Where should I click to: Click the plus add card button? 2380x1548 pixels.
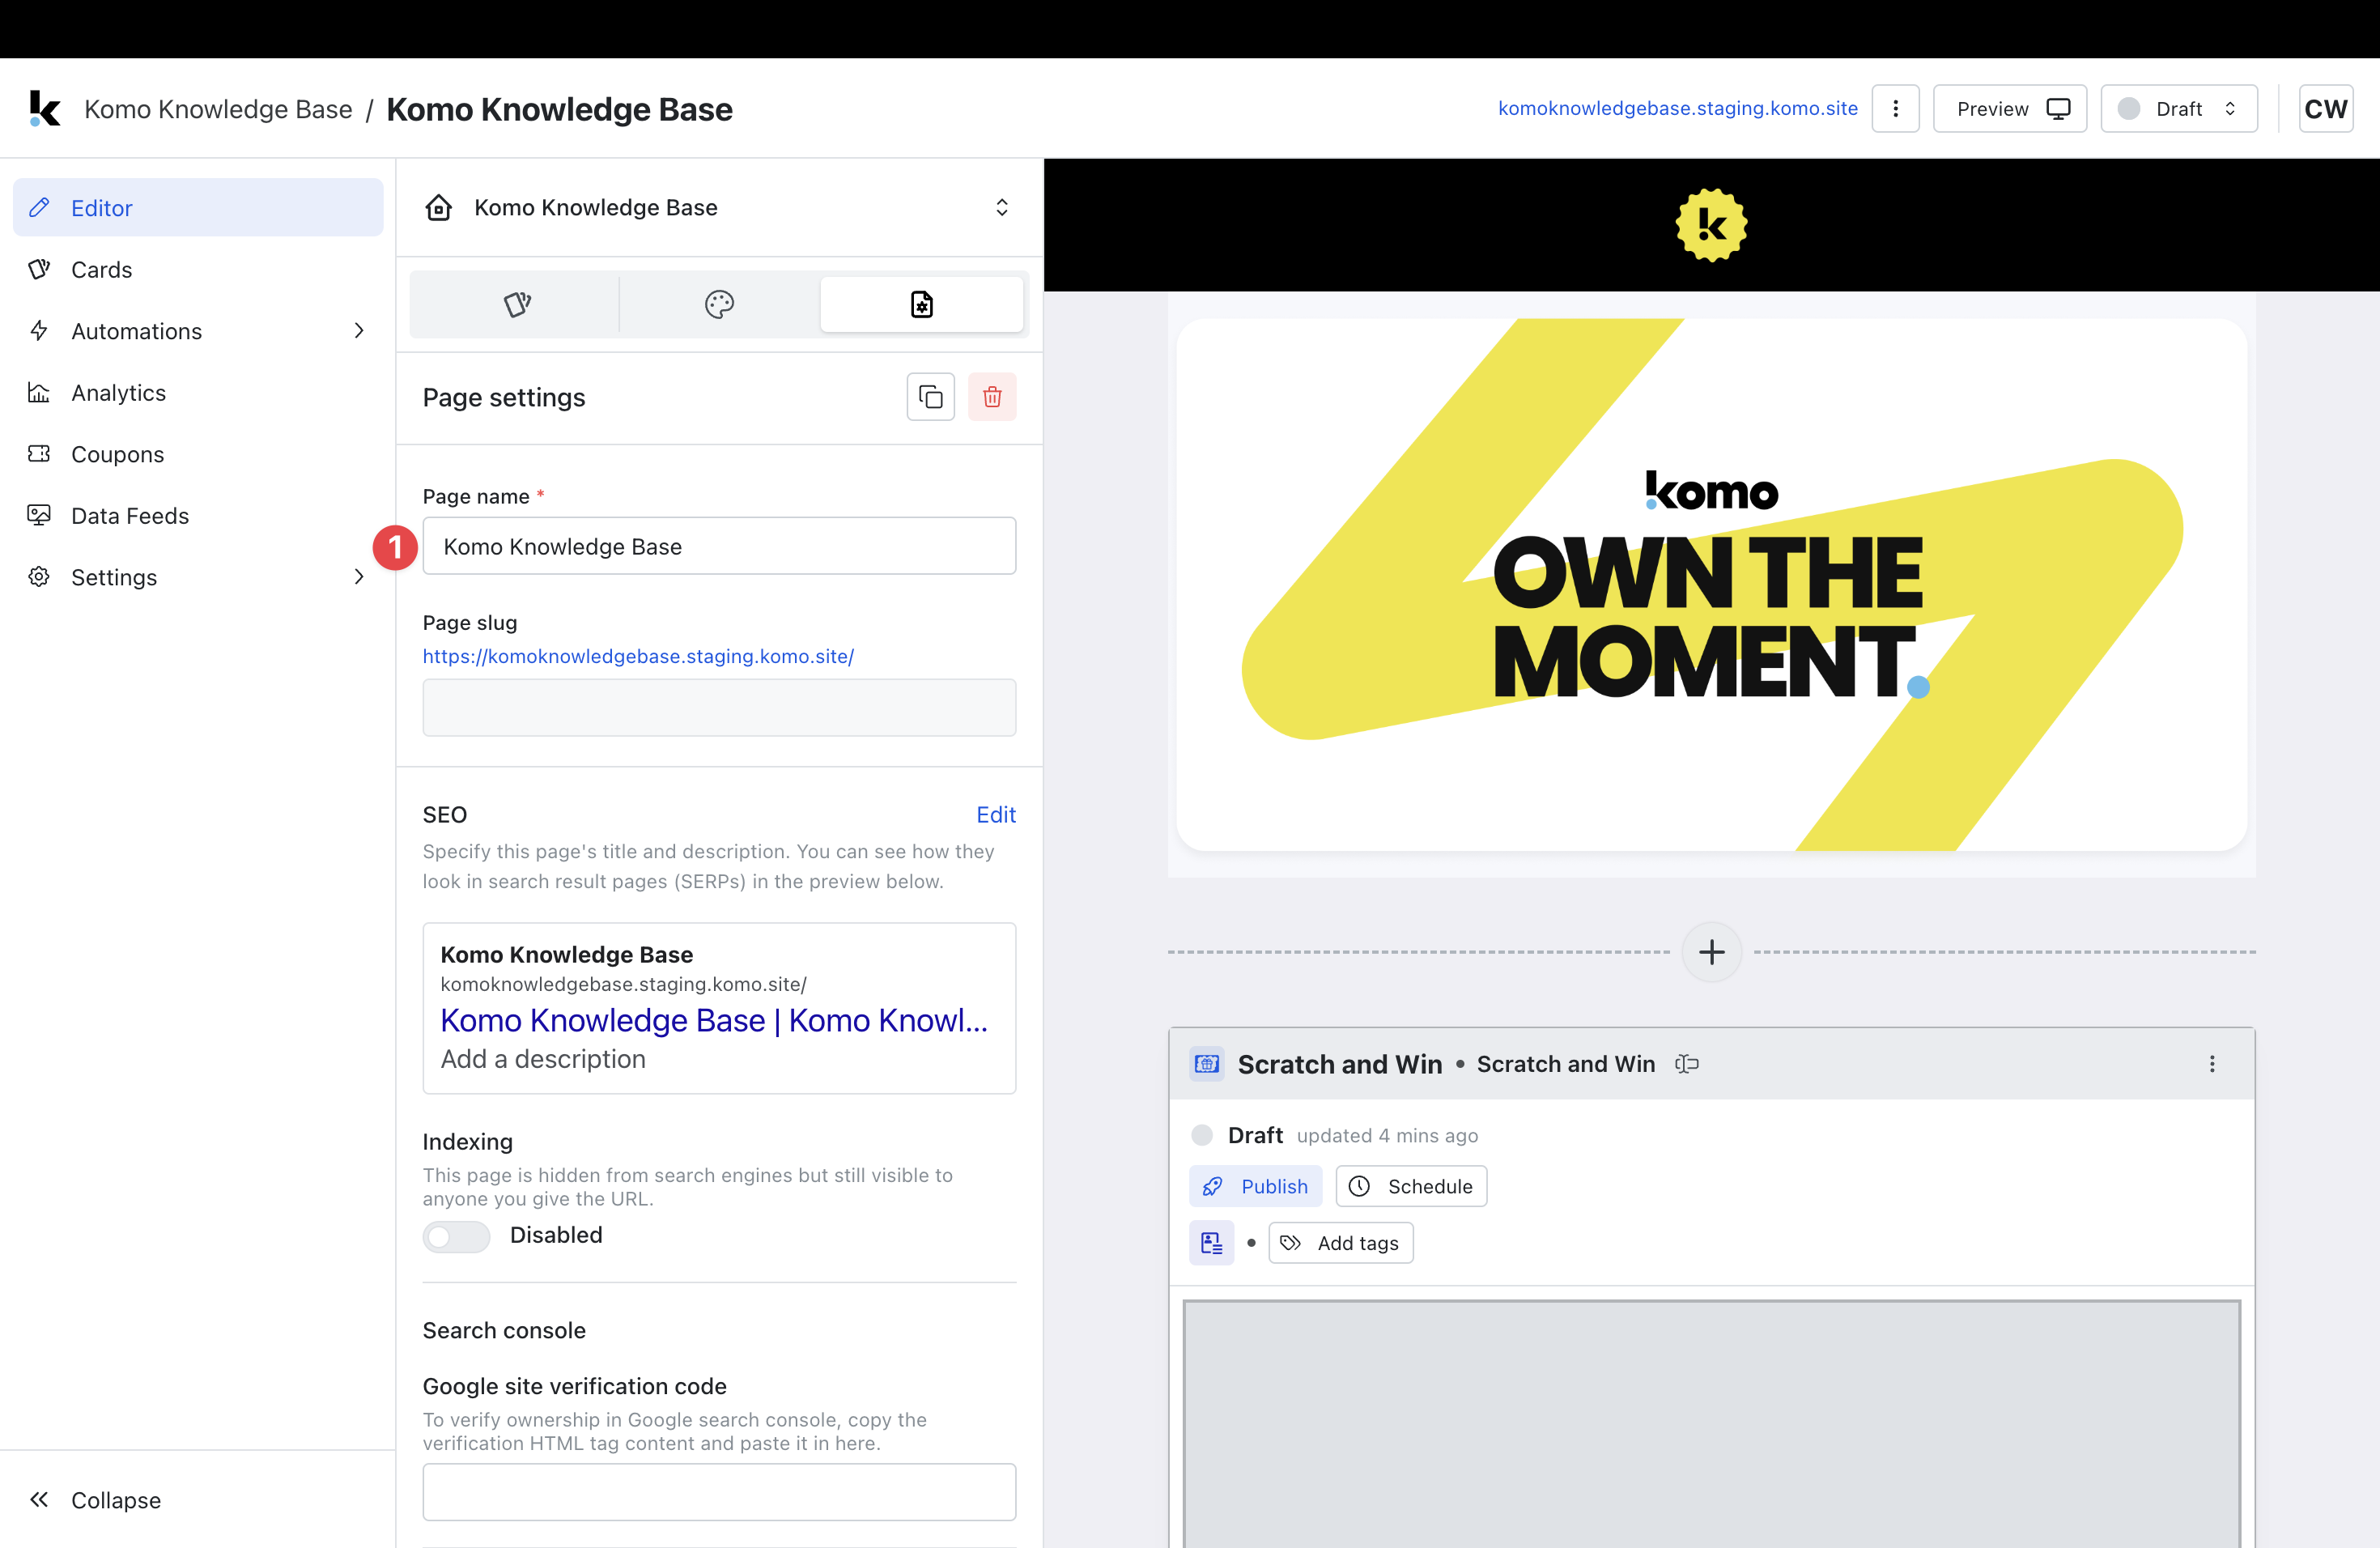[x=1711, y=952]
